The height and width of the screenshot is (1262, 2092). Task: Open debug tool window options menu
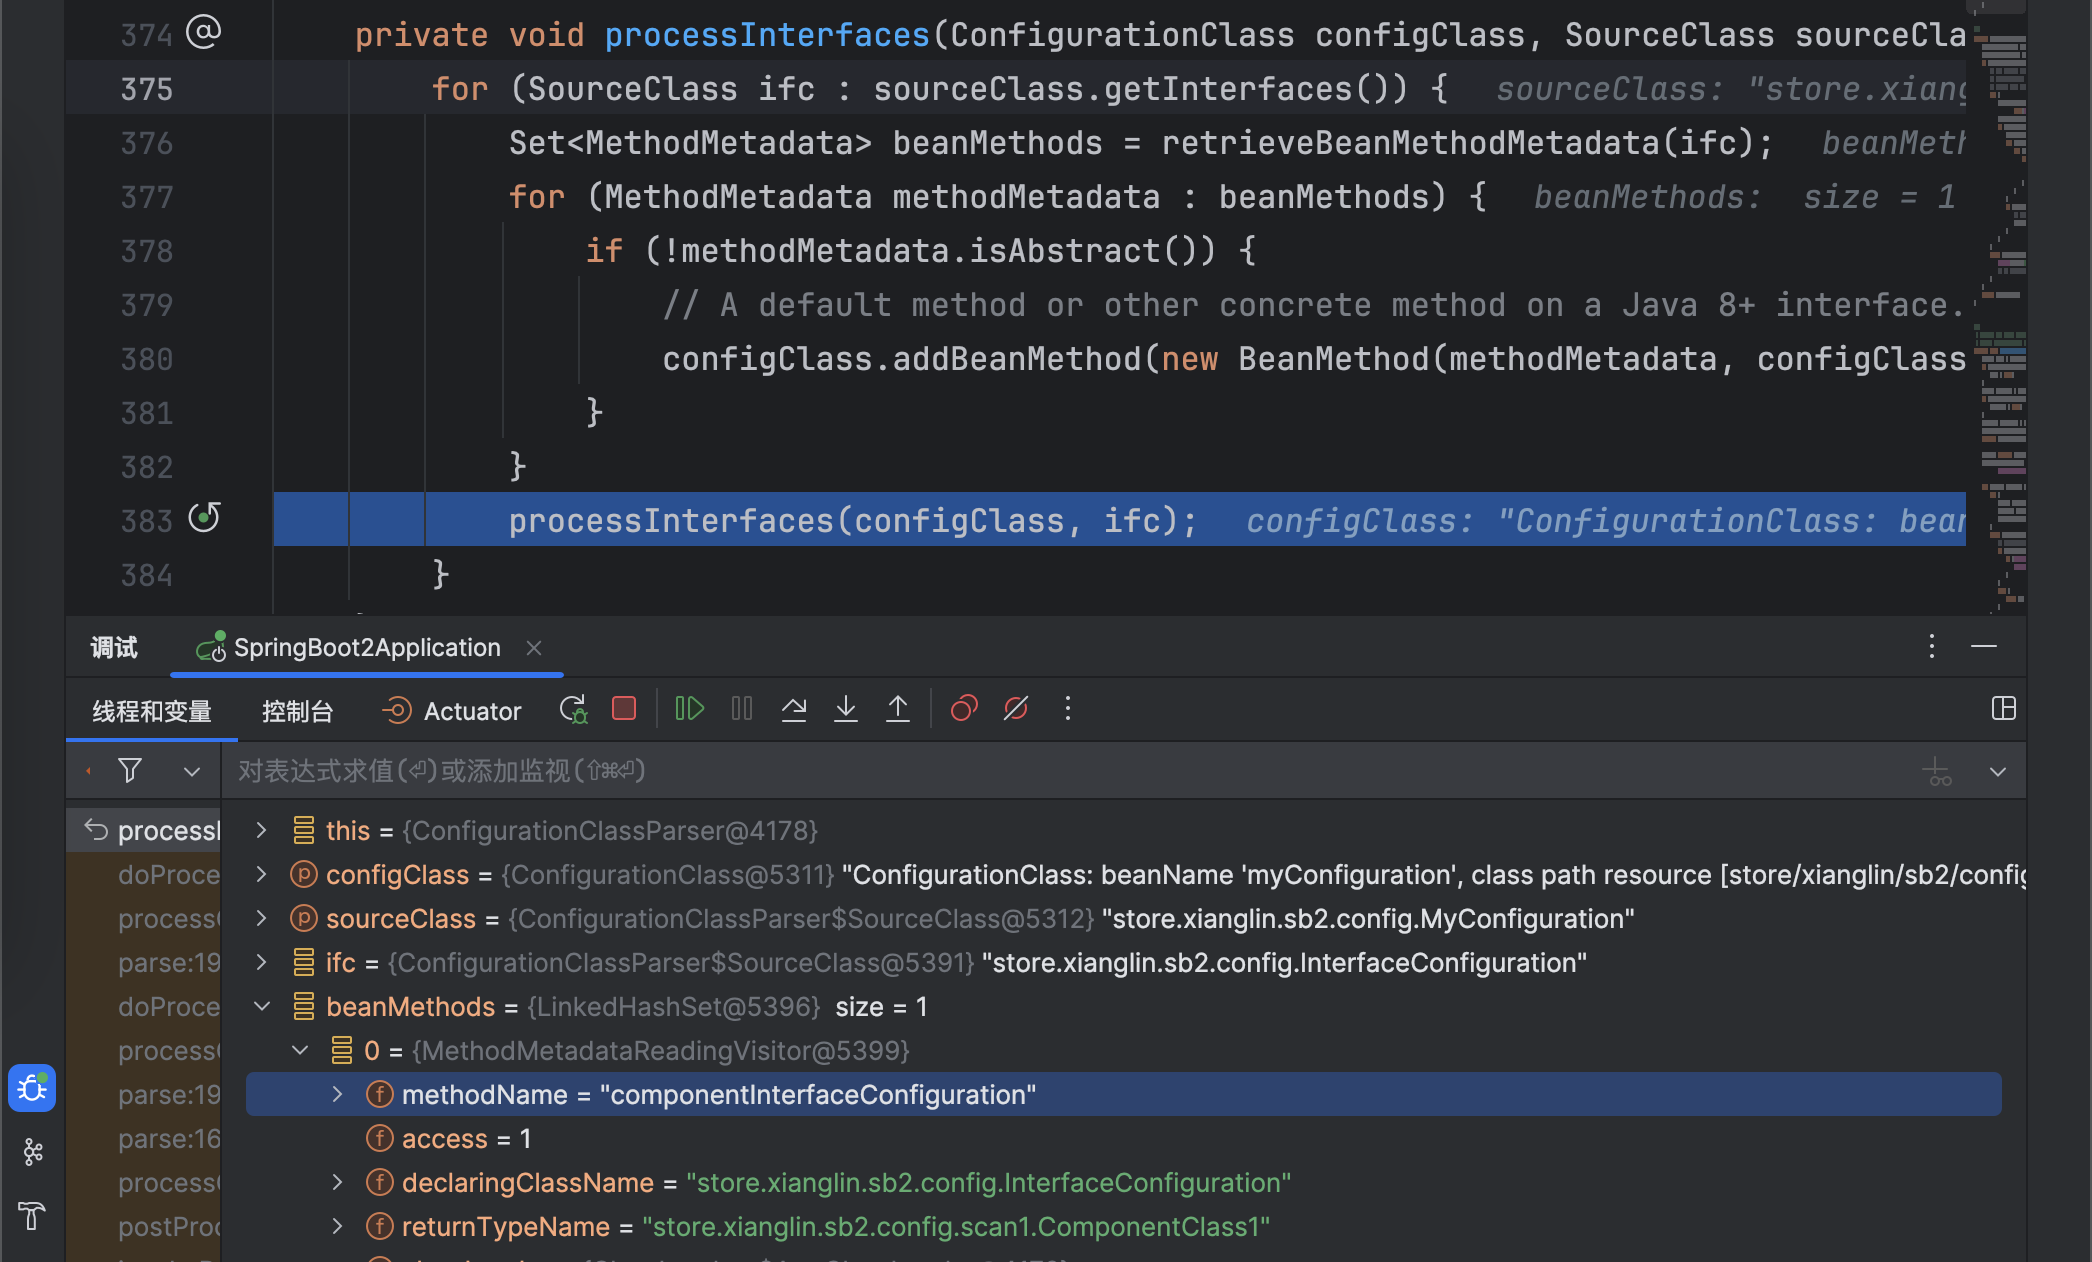click(1932, 647)
